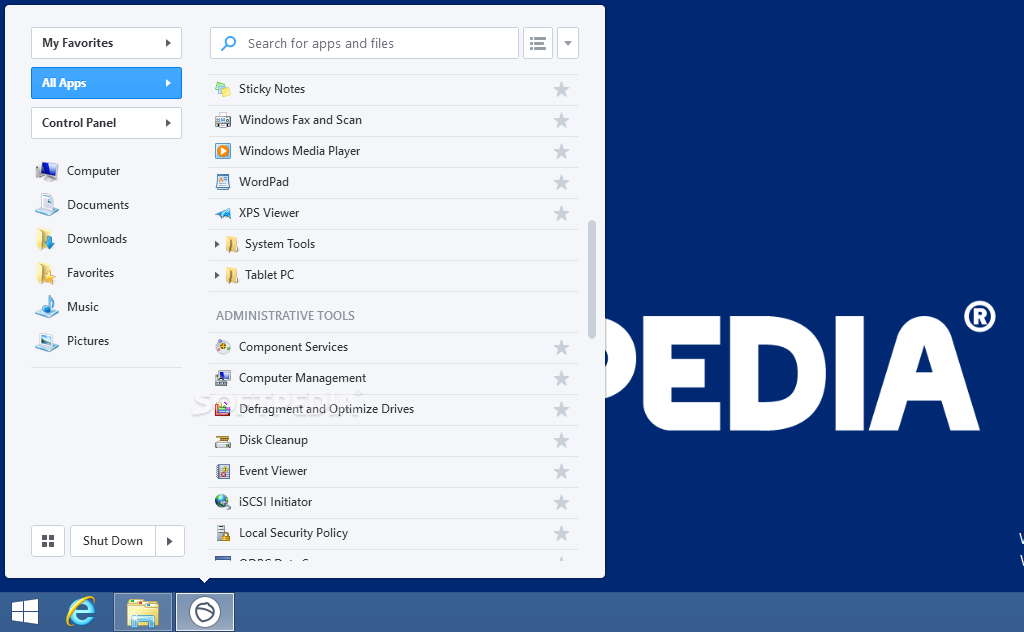Open Local Security Policy icon
The height and width of the screenshot is (632, 1024).
click(223, 533)
